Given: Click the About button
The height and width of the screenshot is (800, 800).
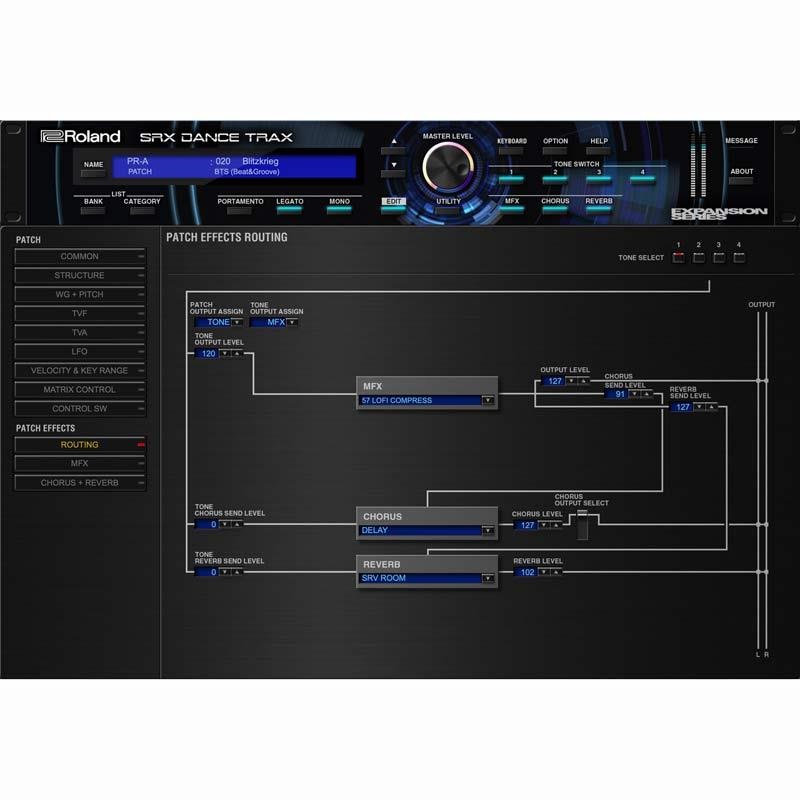Looking at the screenshot, I should point(741,180).
